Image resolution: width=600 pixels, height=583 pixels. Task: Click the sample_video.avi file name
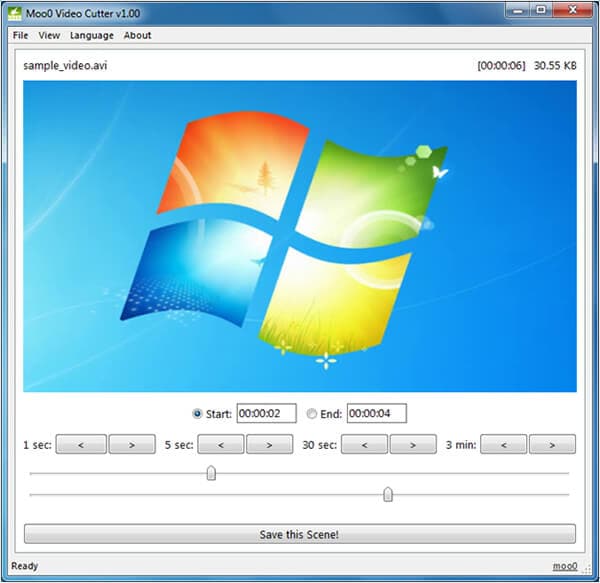(65, 66)
